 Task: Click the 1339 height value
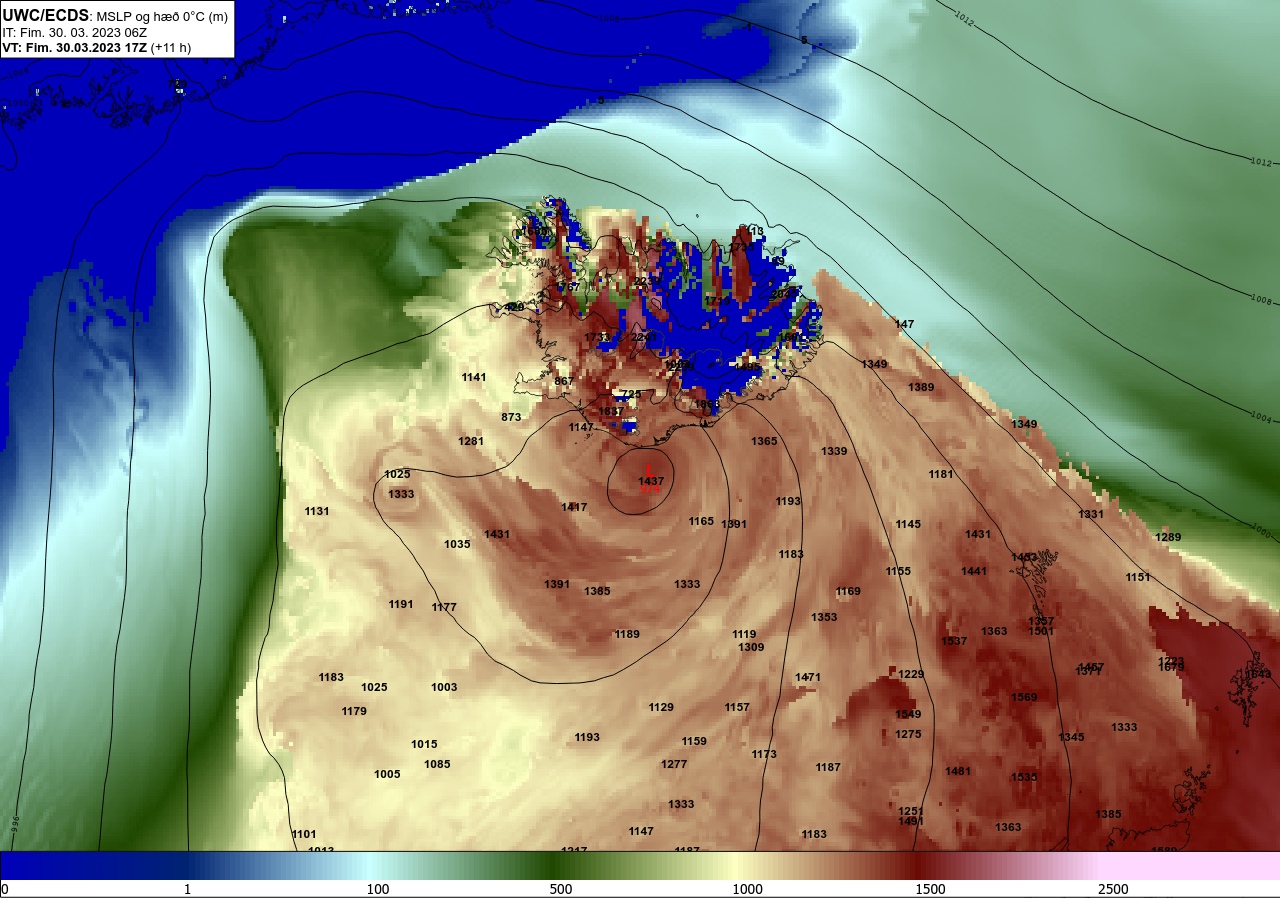pyautogui.click(x=834, y=451)
